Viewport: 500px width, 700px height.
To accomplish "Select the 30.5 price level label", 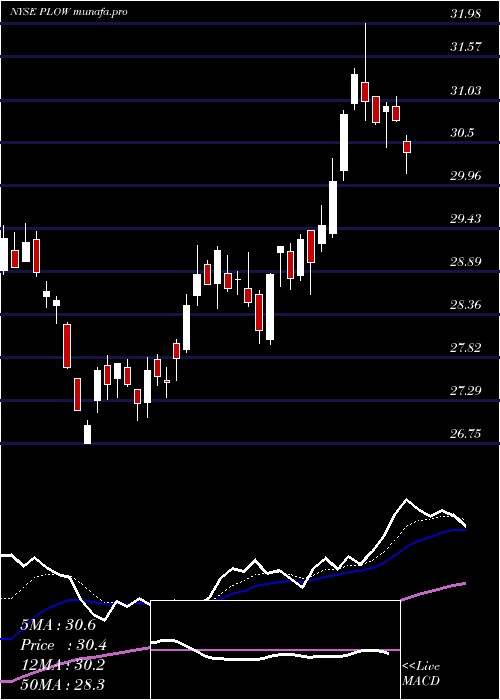I will pyautogui.click(x=462, y=133).
